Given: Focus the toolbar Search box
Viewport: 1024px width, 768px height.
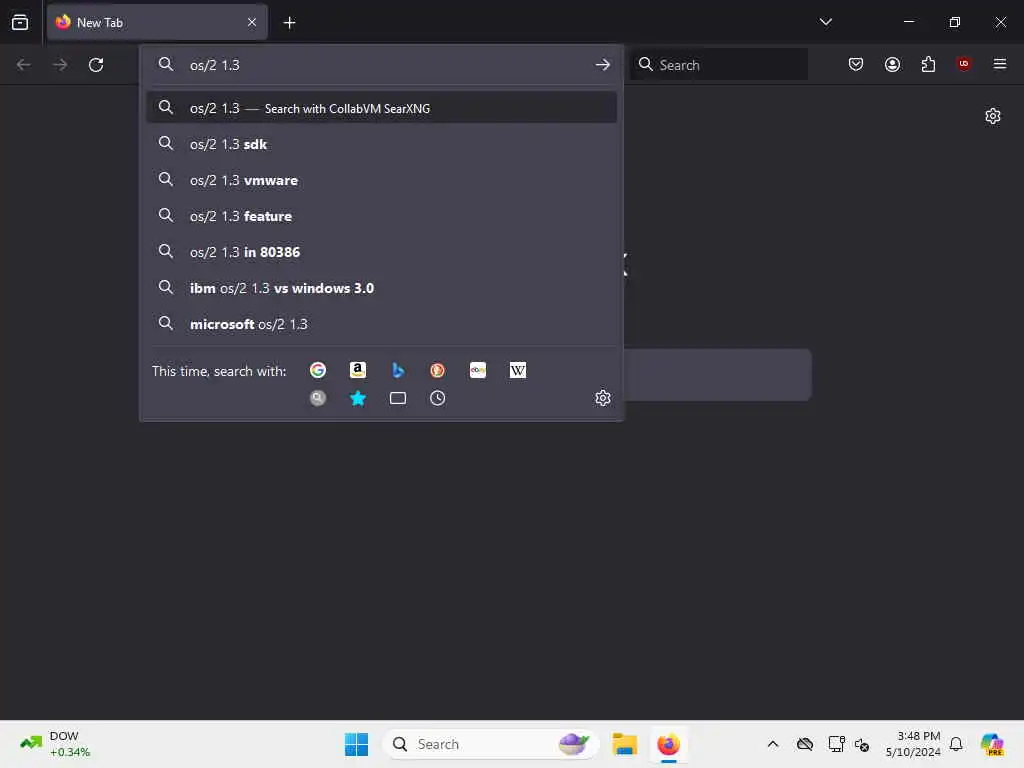Looking at the screenshot, I should pyautogui.click(x=718, y=65).
